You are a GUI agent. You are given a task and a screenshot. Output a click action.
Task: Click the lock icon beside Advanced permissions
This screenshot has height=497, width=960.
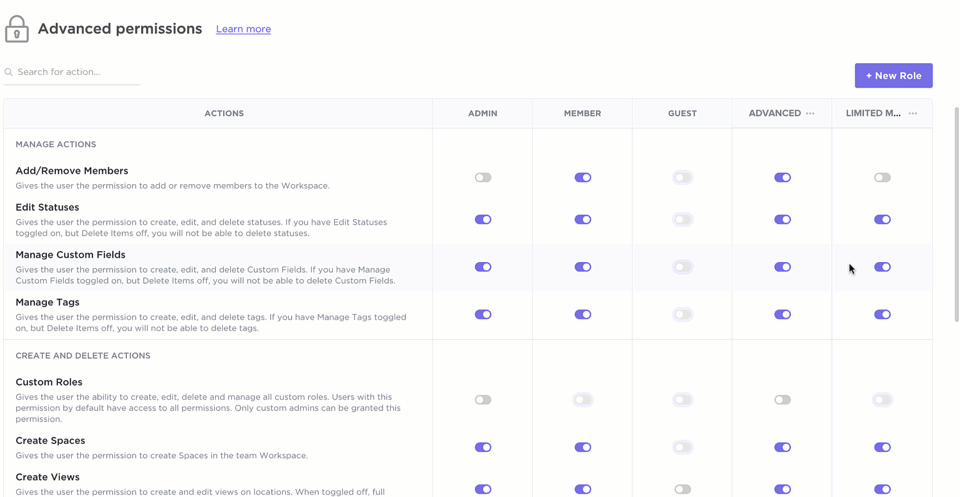(x=17, y=29)
